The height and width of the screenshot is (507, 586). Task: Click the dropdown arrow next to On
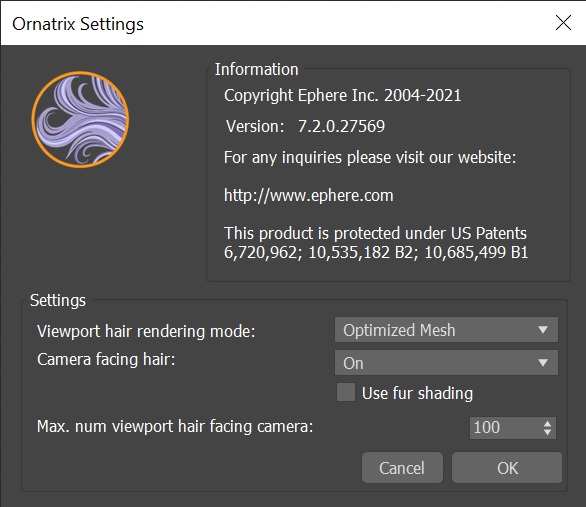point(543,362)
